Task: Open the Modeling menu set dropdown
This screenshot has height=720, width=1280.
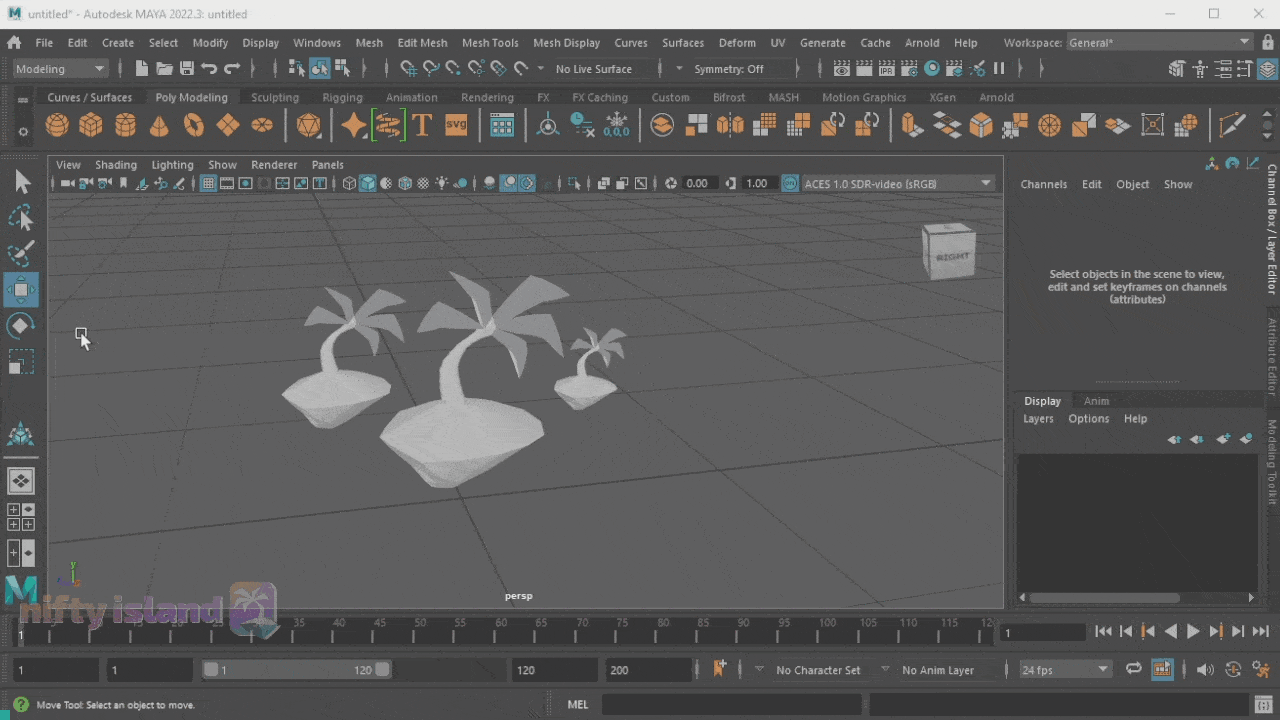Action: [60, 69]
